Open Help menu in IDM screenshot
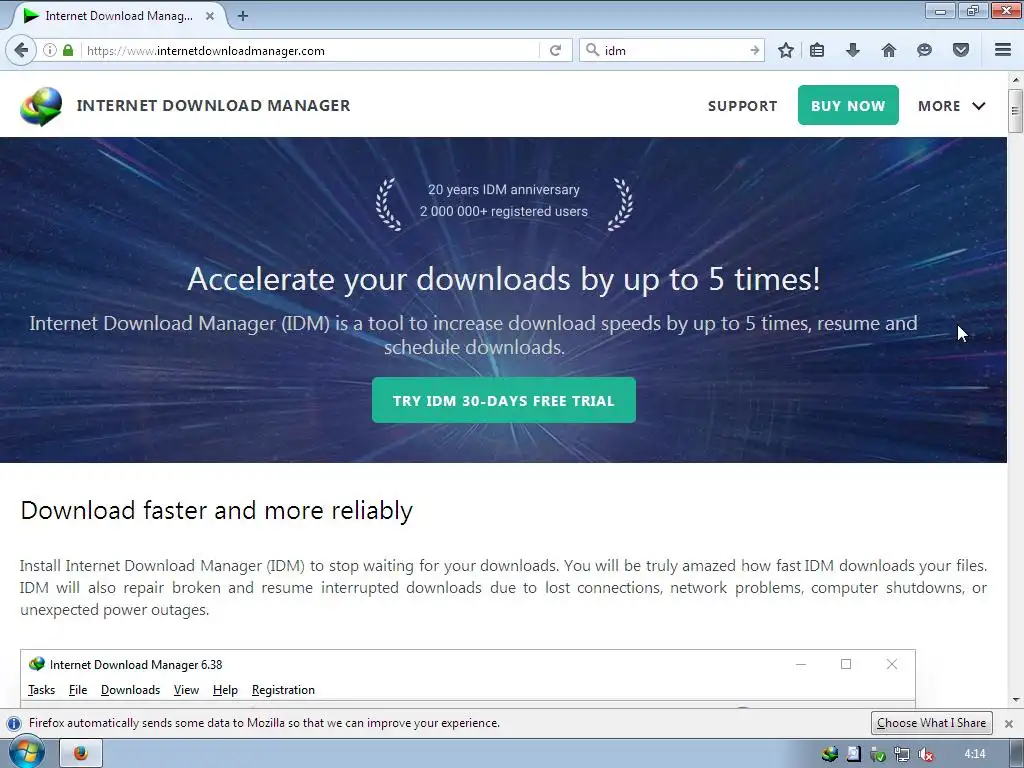1024x768 pixels. [x=225, y=690]
